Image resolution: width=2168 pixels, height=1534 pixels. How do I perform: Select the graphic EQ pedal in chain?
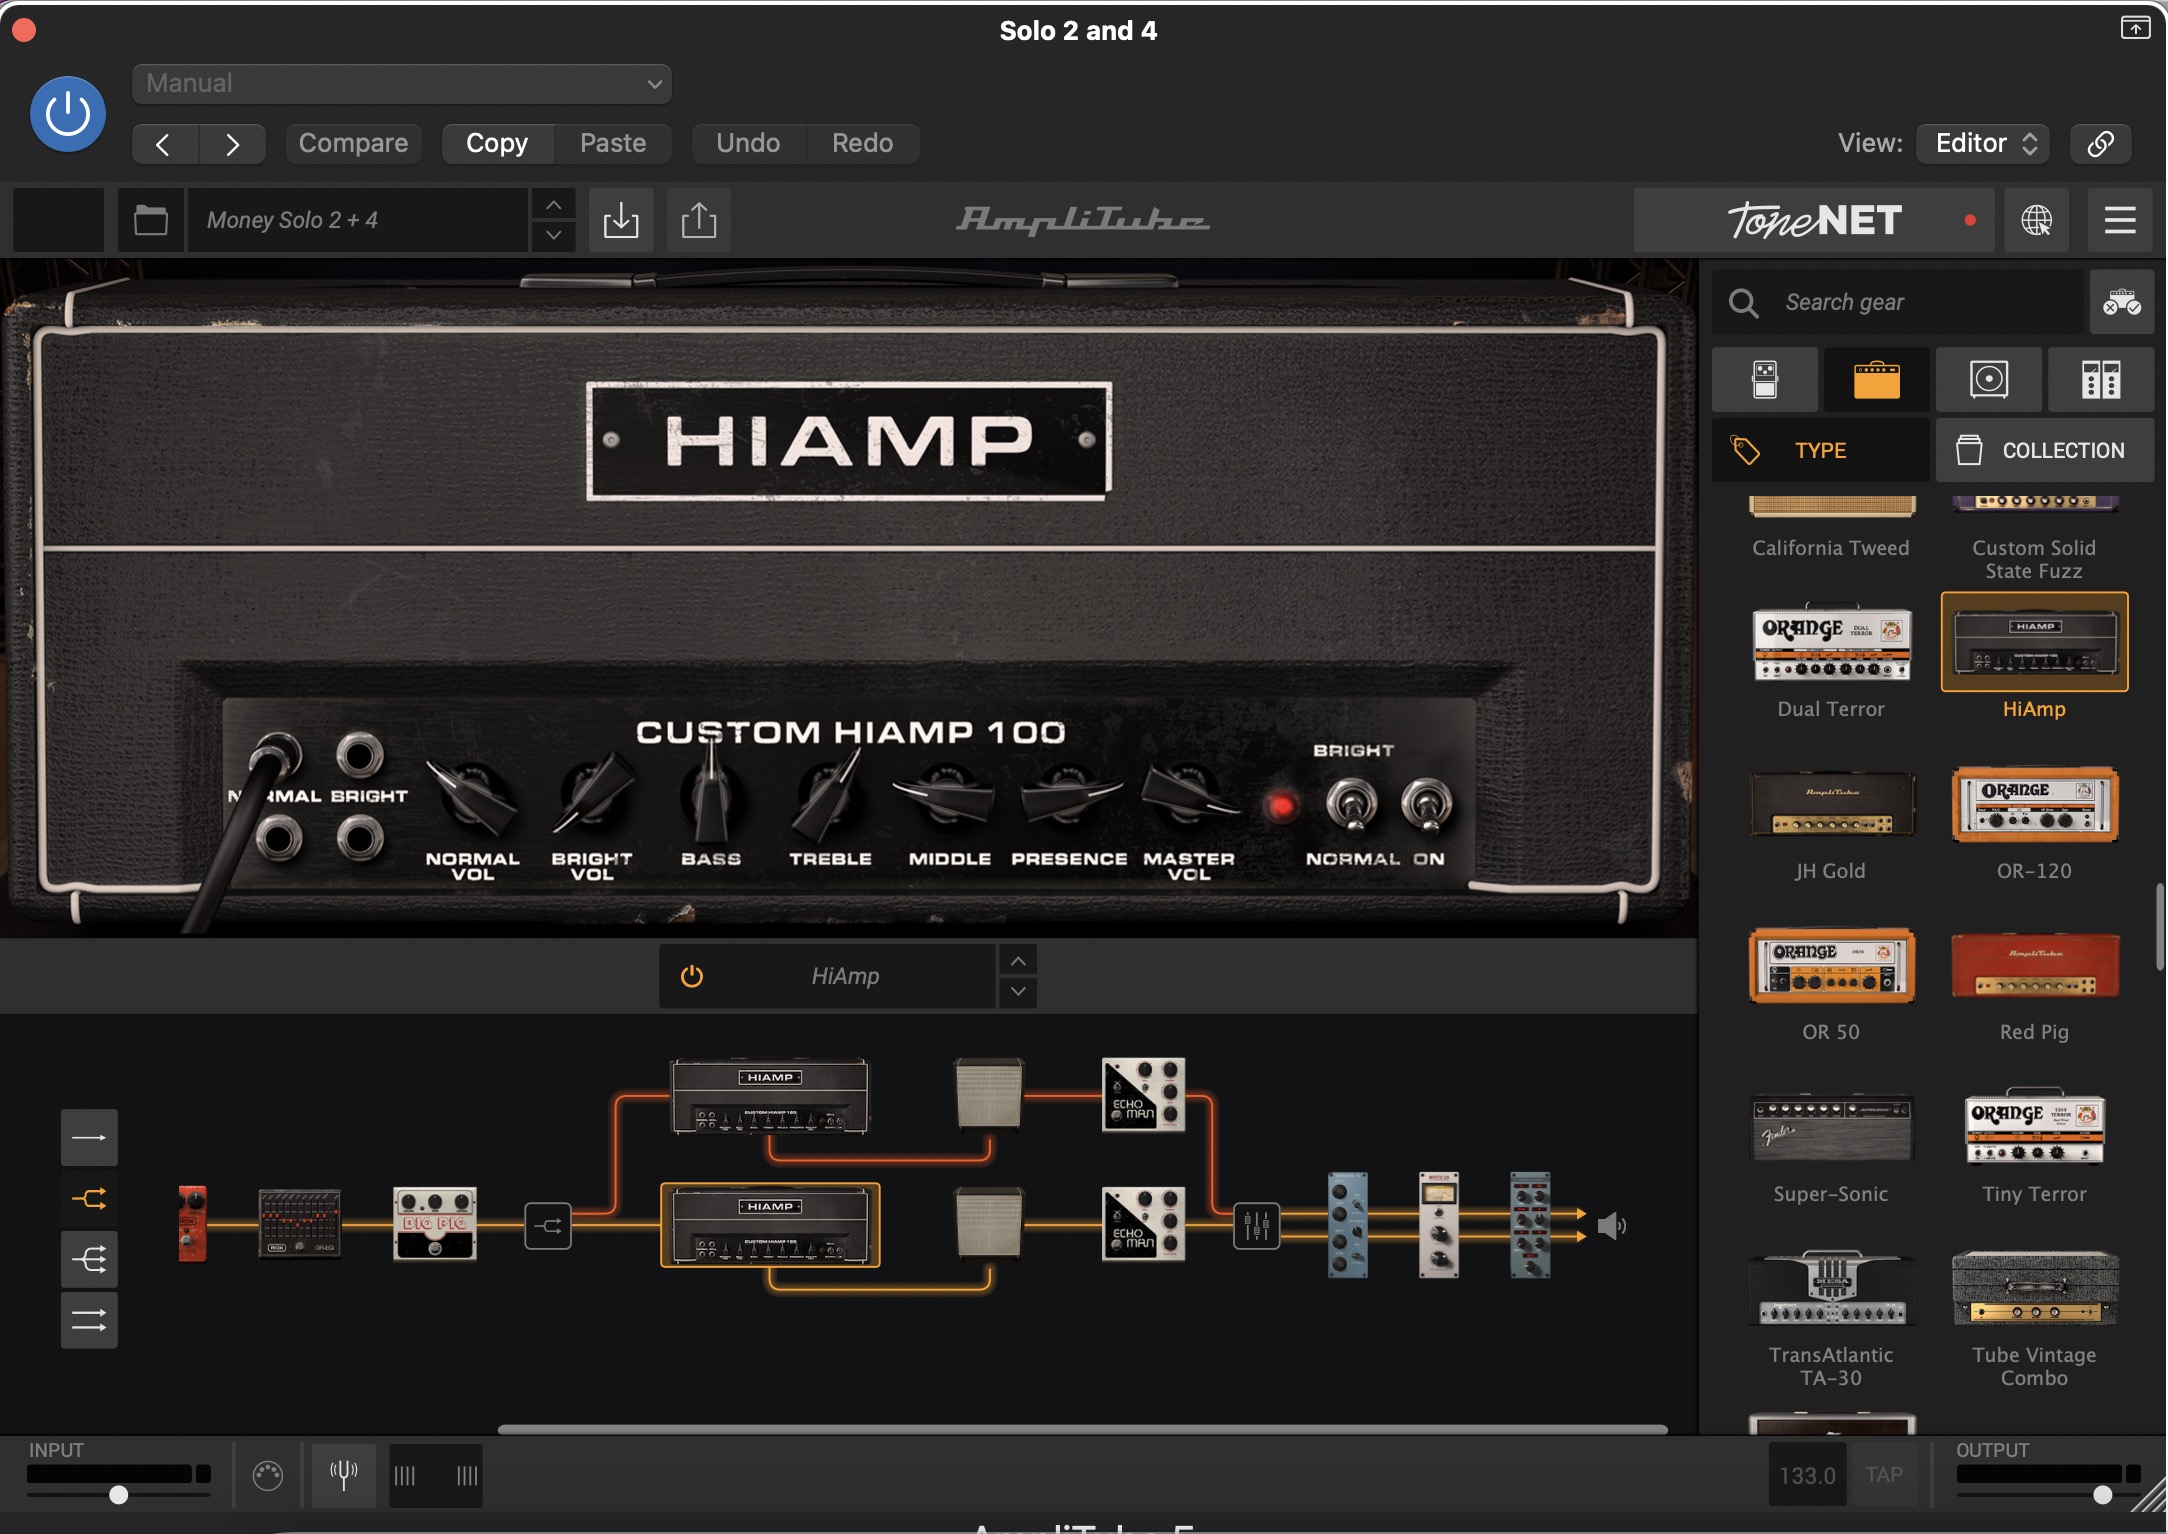pos(299,1223)
